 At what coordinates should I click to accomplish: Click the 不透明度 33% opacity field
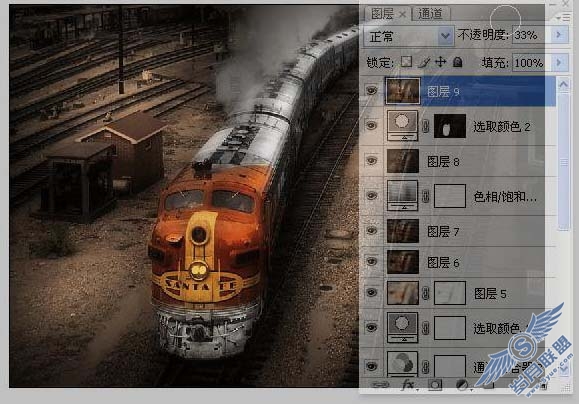click(528, 35)
